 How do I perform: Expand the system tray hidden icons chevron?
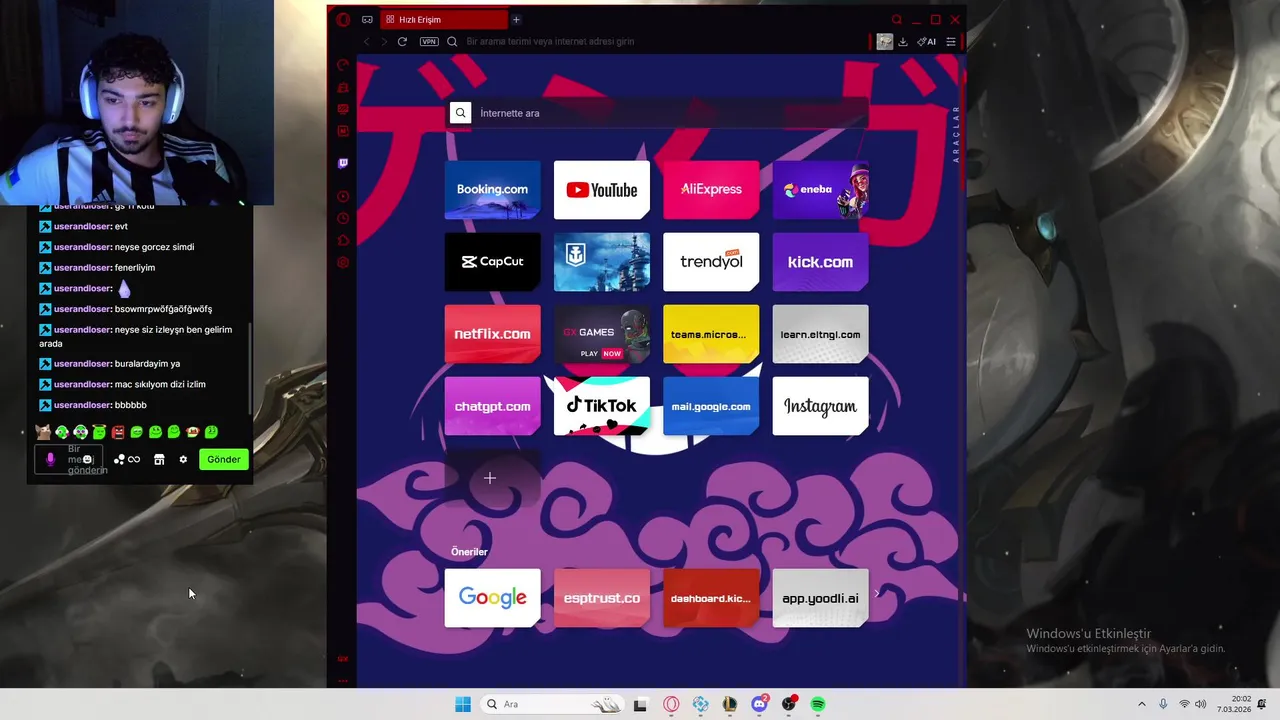click(x=1141, y=704)
